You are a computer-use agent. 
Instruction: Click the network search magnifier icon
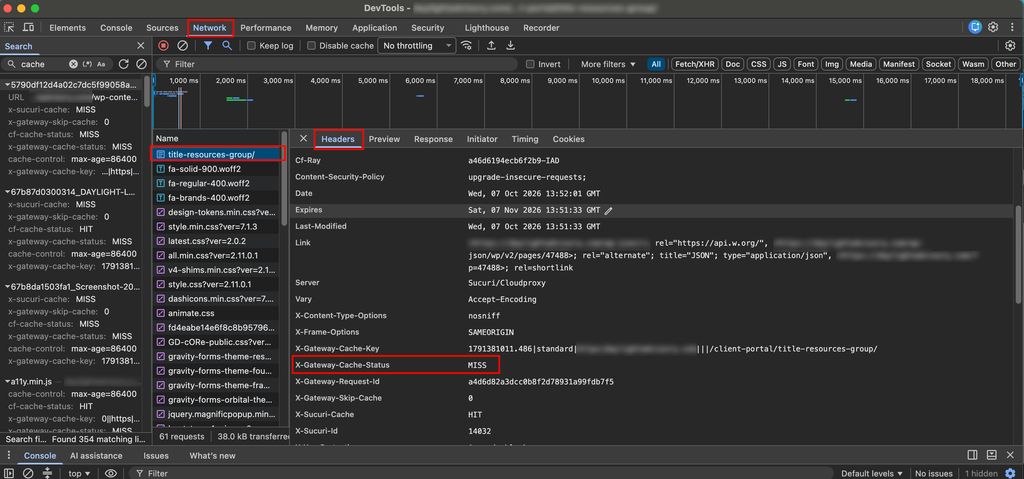(227, 46)
